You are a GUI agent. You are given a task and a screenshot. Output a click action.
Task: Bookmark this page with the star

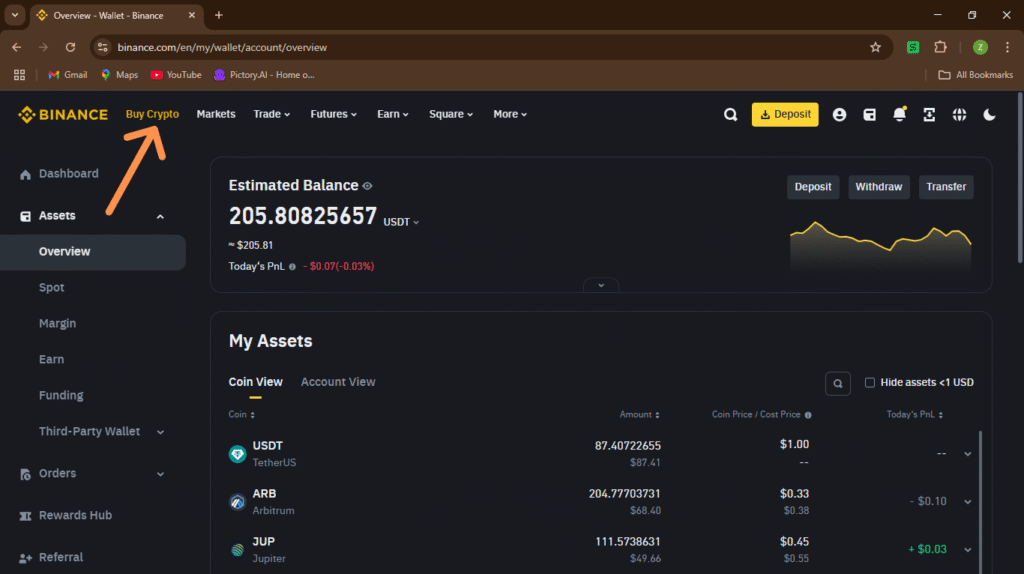coord(875,47)
